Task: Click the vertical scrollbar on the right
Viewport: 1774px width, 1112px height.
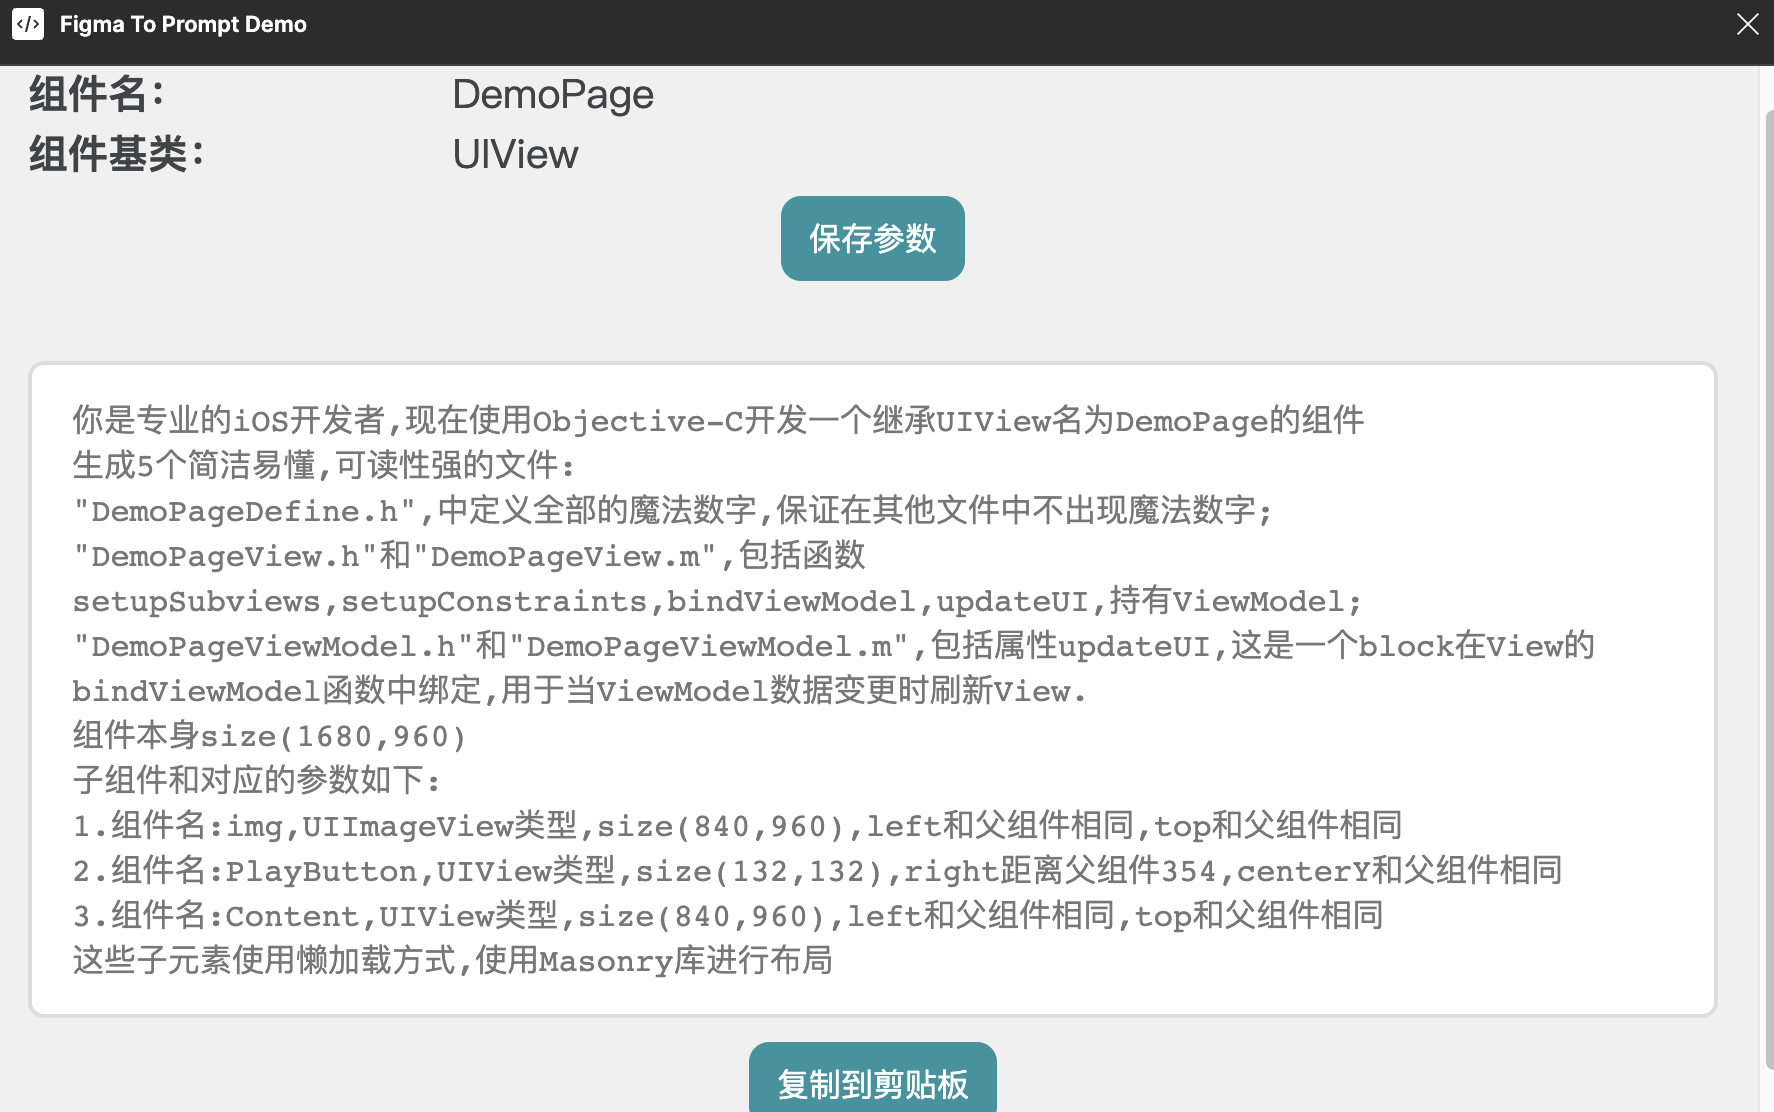Action: (1767, 580)
